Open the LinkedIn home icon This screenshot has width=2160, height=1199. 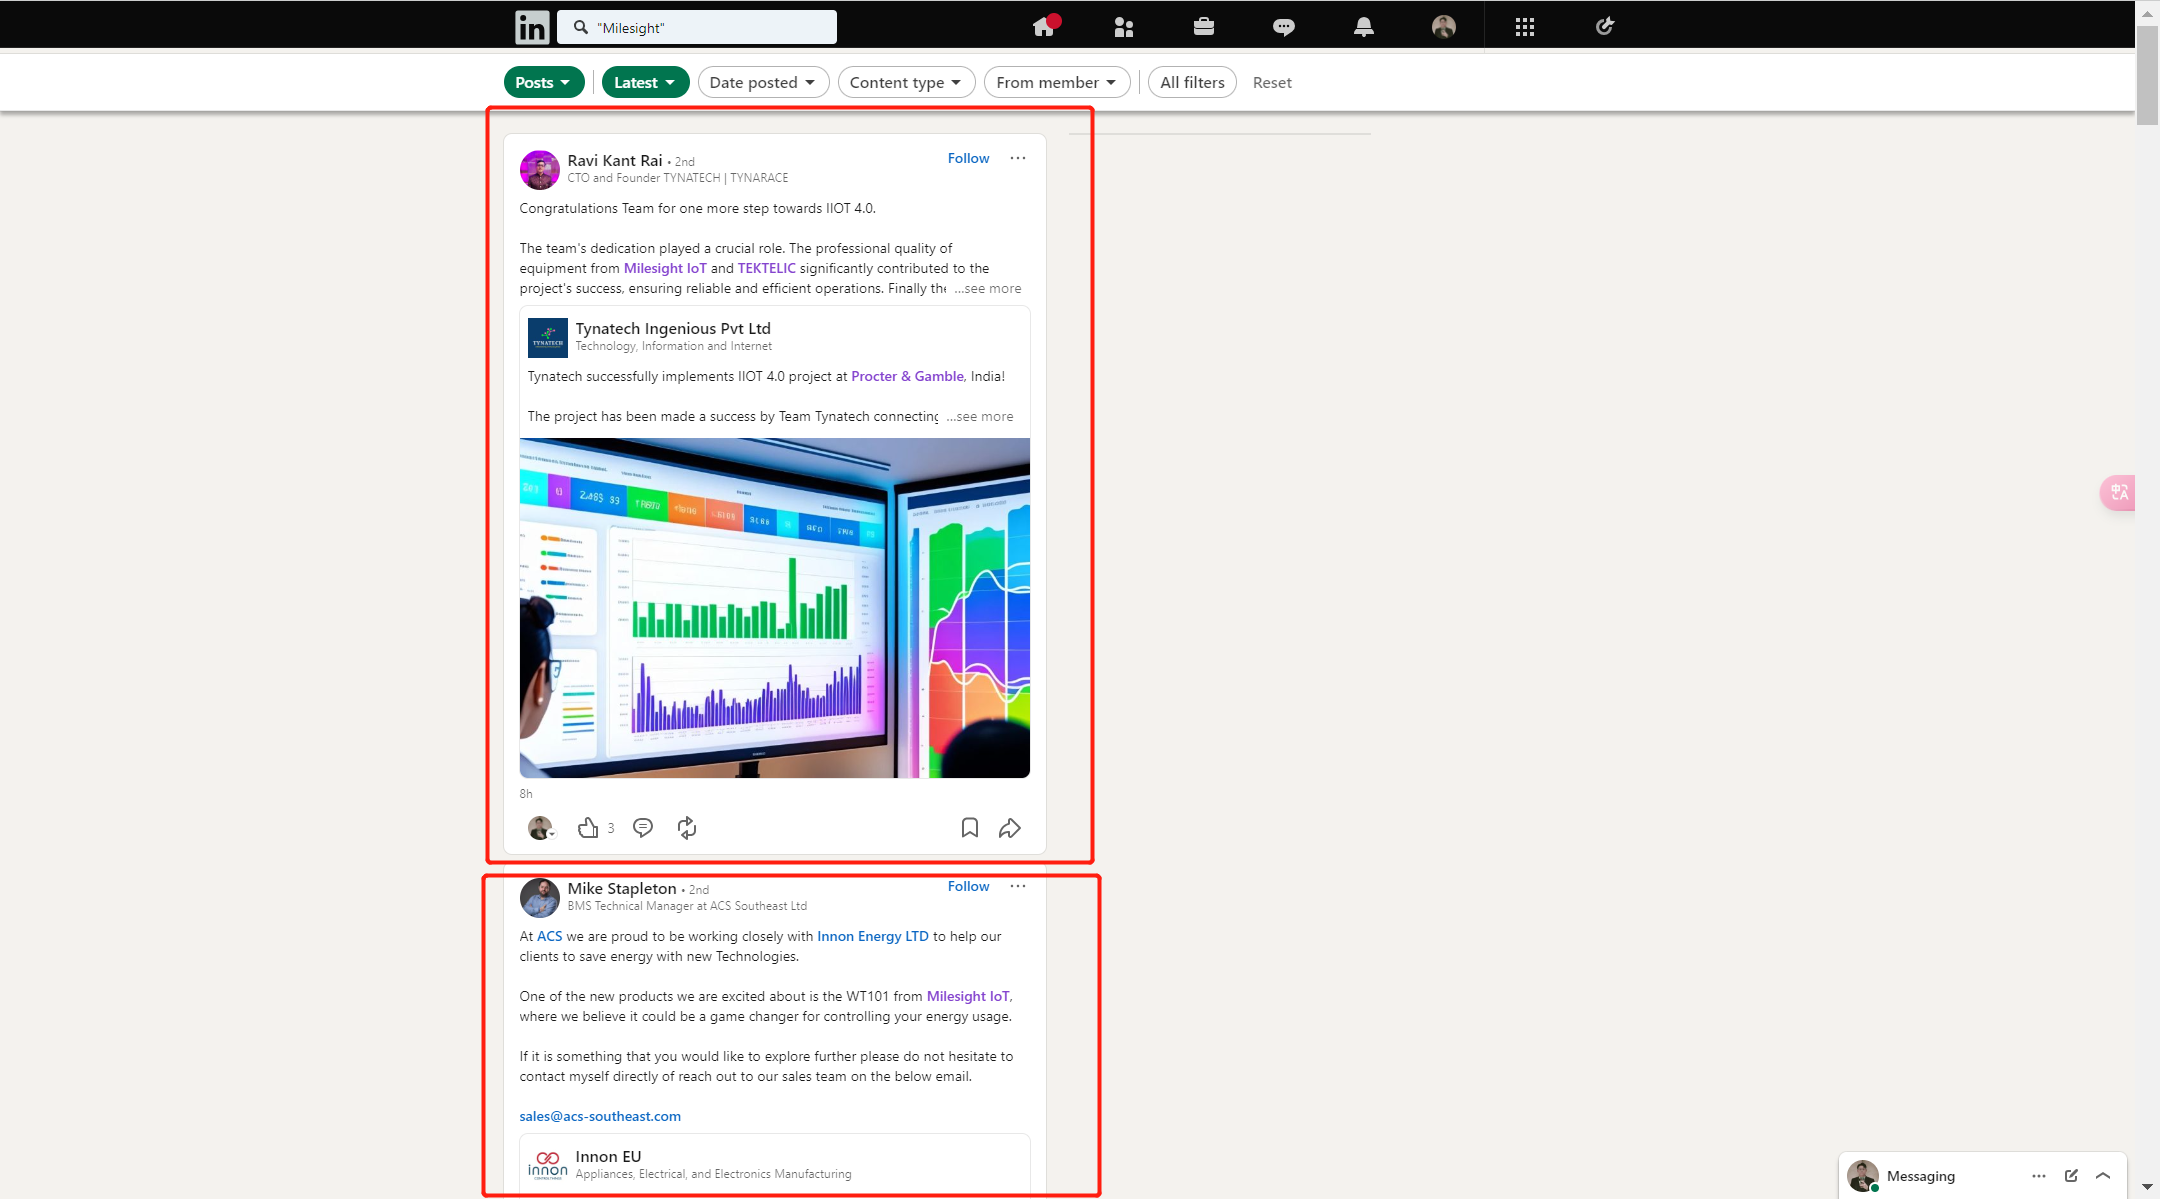pos(1044,27)
